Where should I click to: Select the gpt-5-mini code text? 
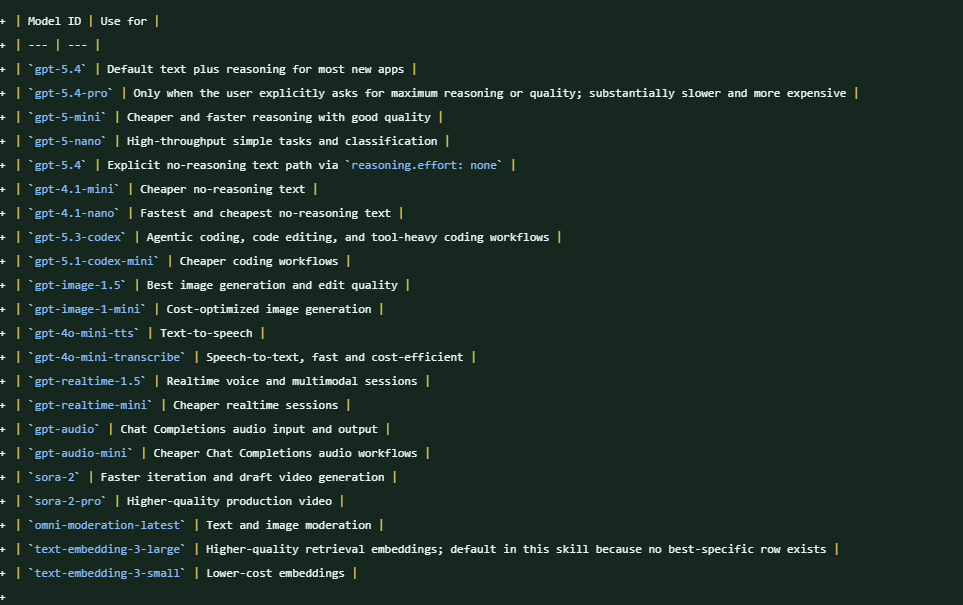68,117
